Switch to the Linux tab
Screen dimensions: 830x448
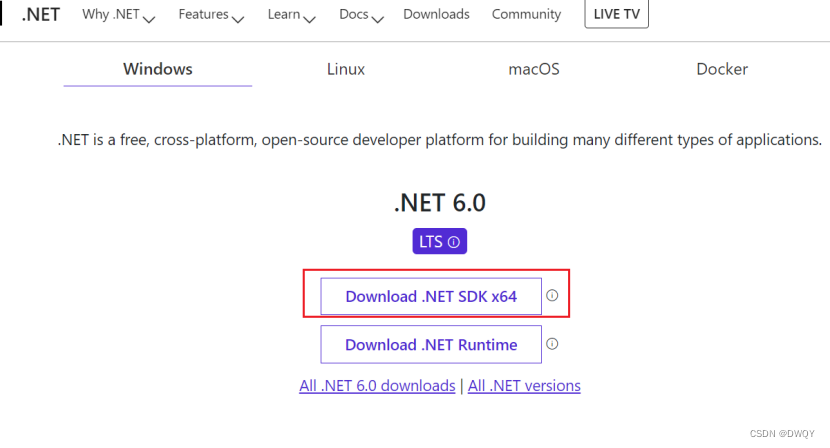[346, 69]
